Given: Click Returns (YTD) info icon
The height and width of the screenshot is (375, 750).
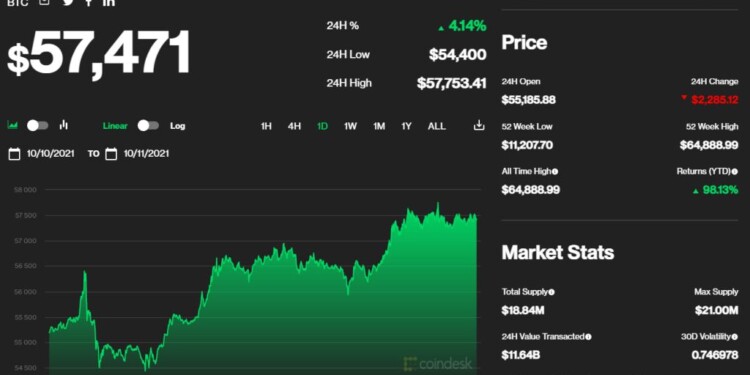Looking at the screenshot, I should (734, 171).
